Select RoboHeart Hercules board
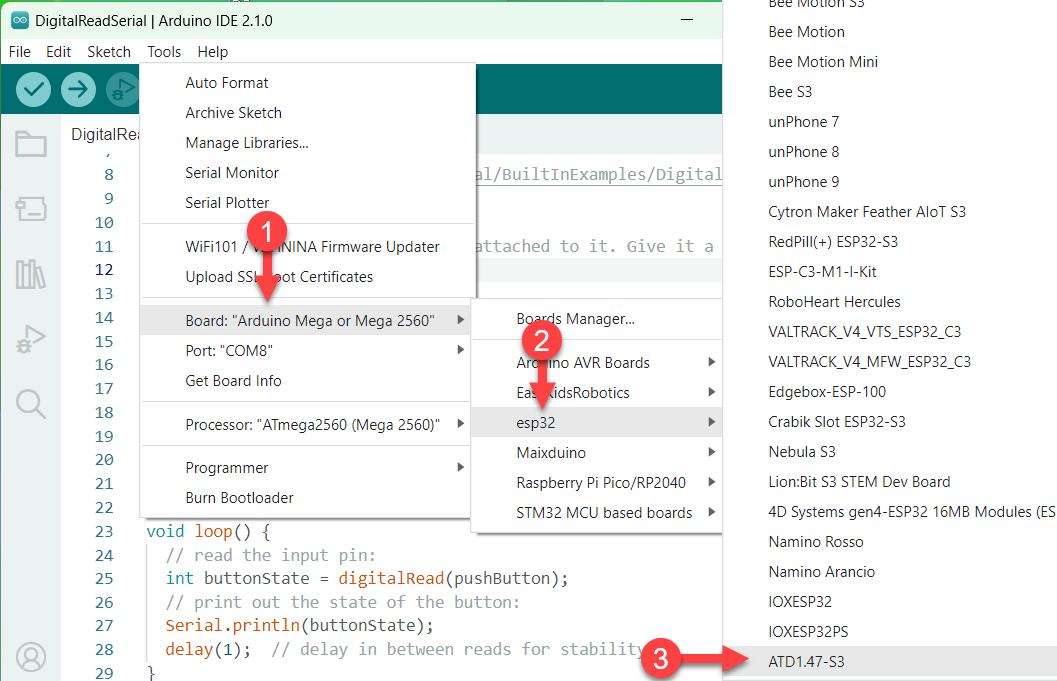The width and height of the screenshot is (1057, 681). [x=890, y=302]
